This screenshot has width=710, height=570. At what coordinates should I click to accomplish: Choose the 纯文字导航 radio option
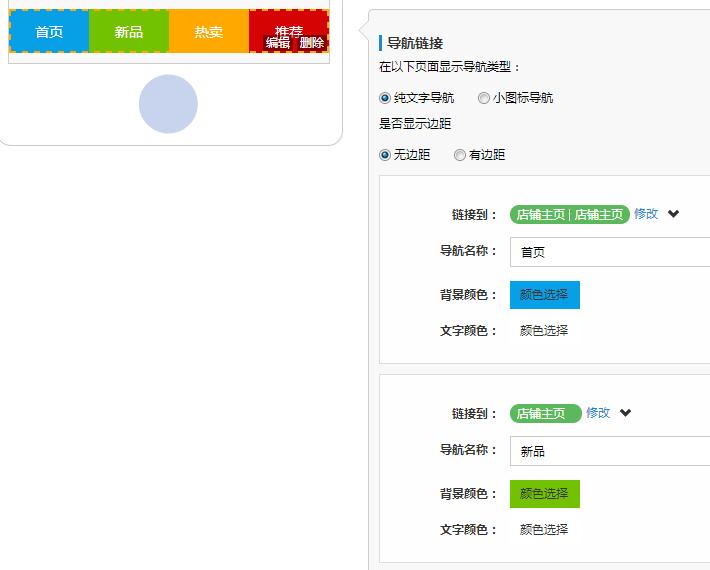[x=385, y=98]
